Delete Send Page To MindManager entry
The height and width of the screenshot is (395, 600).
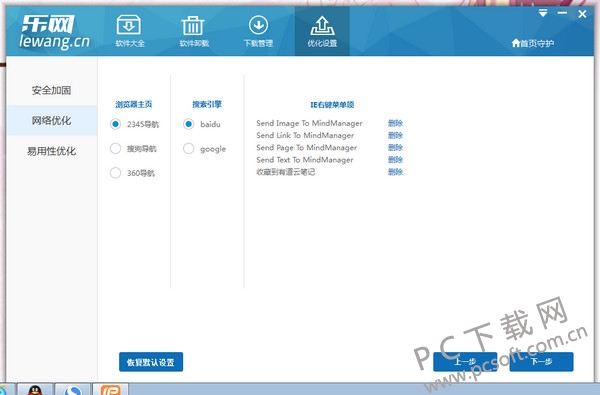point(395,148)
